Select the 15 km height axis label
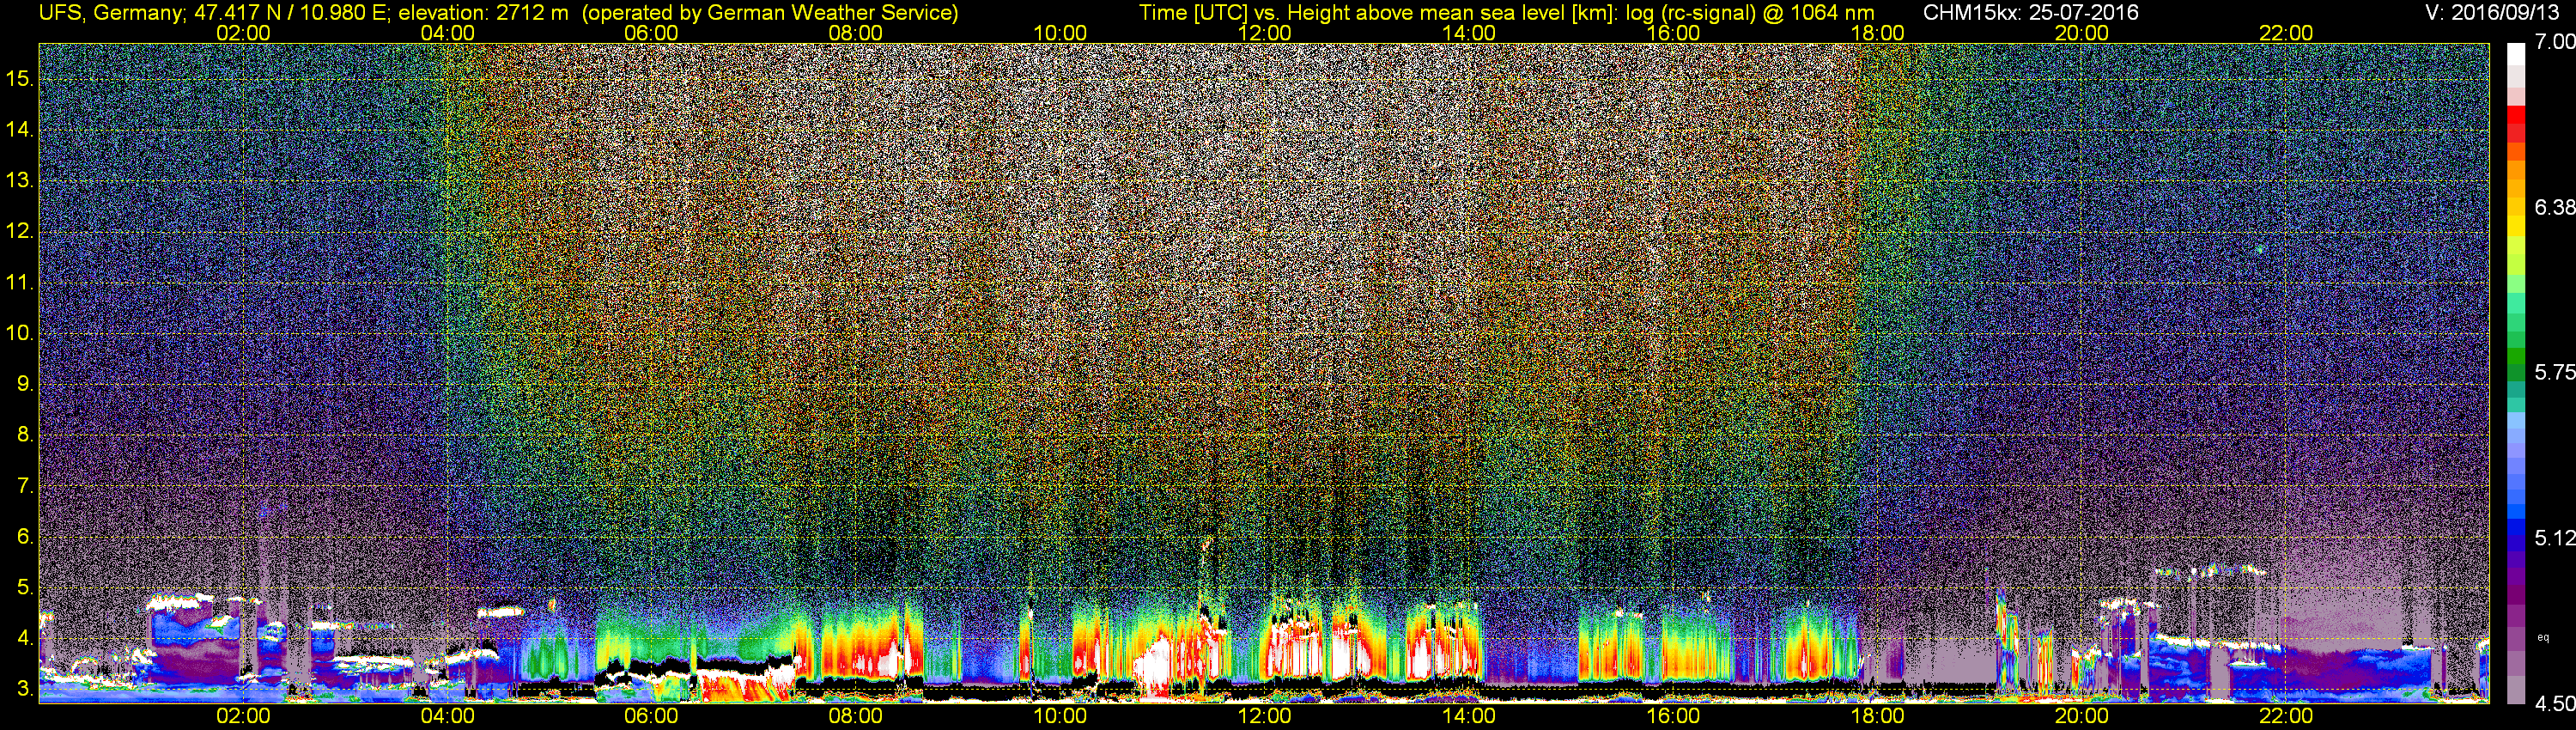 [x=19, y=78]
